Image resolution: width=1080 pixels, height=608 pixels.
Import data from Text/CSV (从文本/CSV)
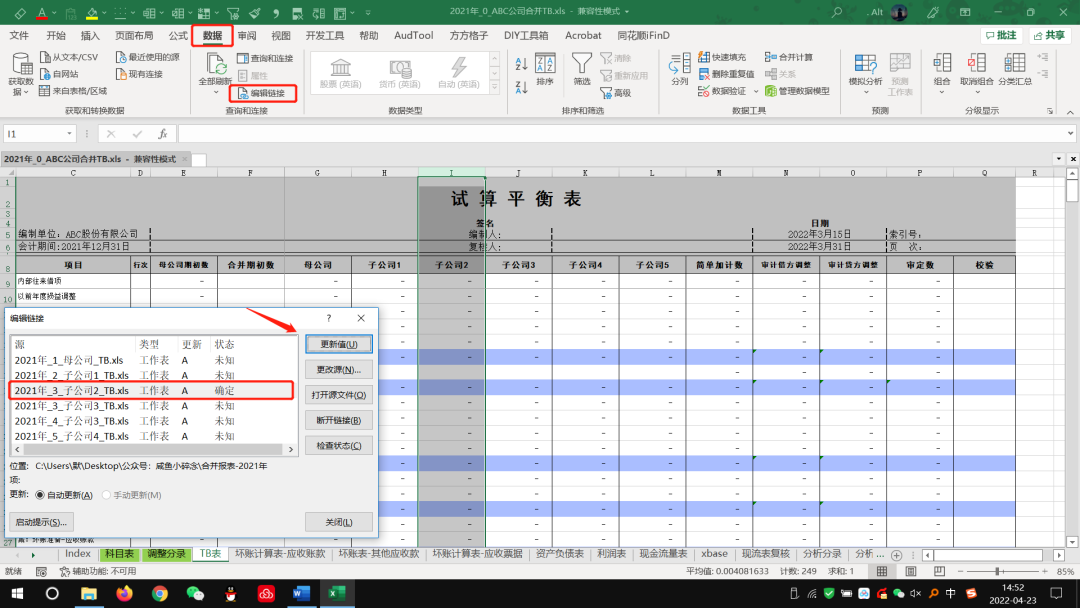click(69, 57)
